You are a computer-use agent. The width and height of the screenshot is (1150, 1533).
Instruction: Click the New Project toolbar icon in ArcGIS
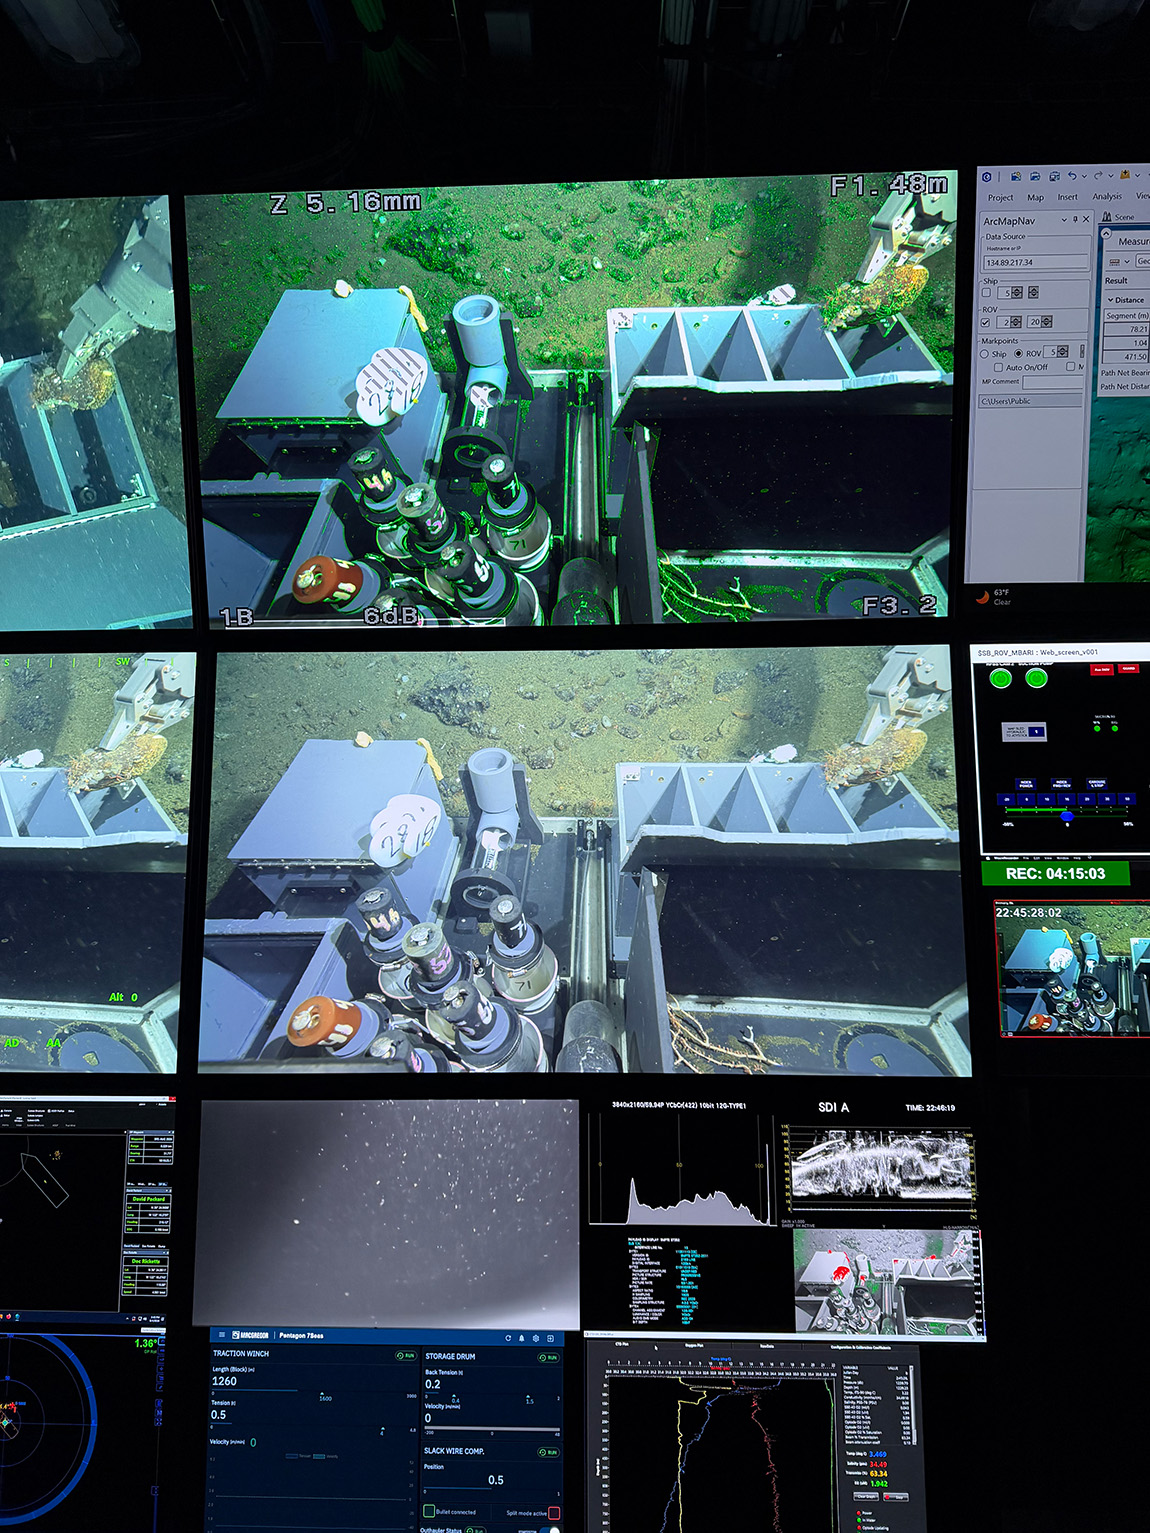1016,176
